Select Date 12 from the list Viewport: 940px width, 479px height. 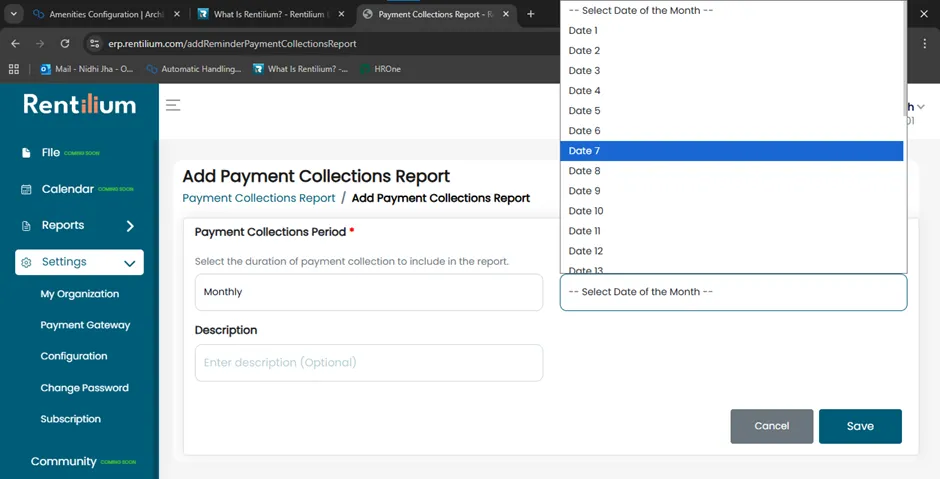click(731, 251)
